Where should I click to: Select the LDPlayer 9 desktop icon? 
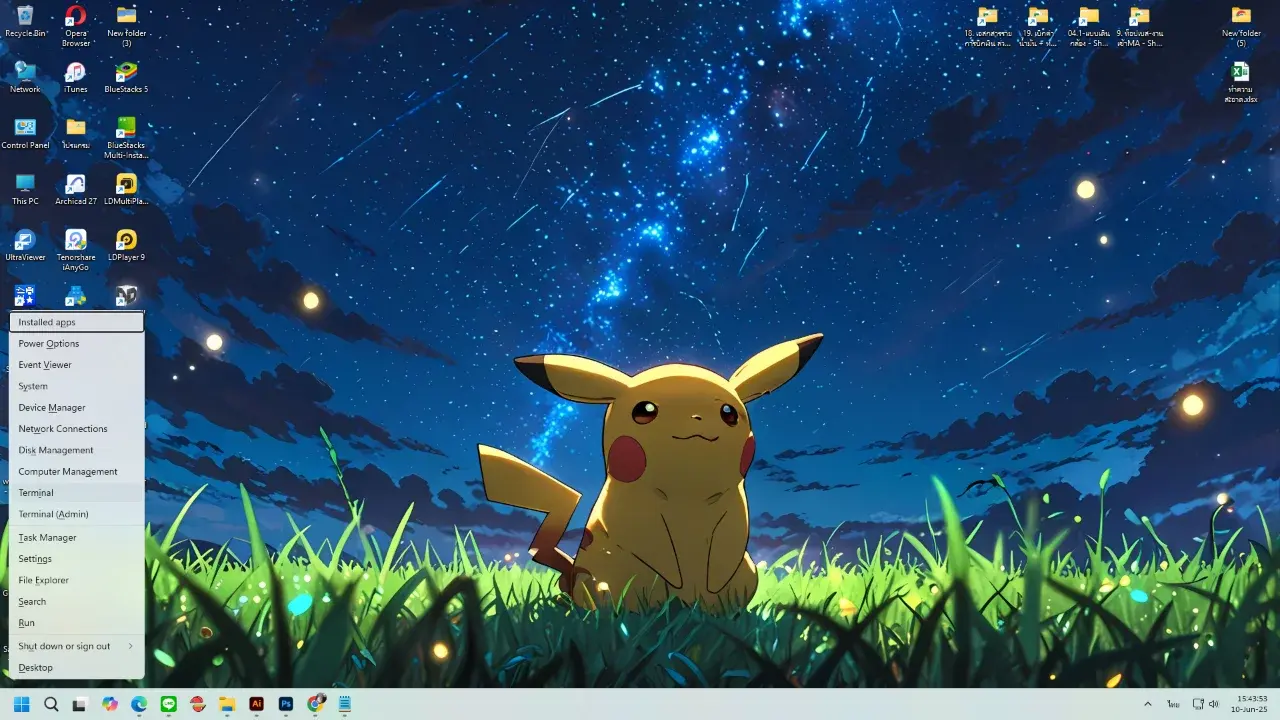[126, 246]
